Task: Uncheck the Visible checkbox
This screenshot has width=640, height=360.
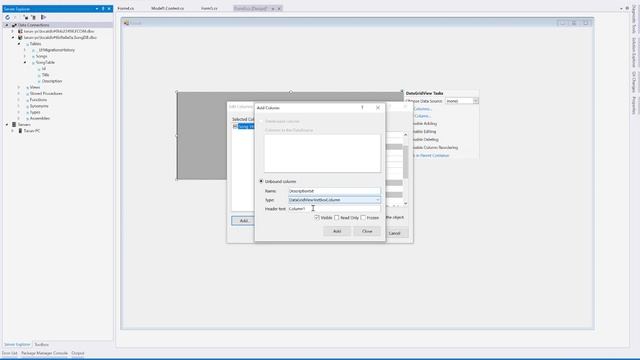Action: [x=317, y=218]
